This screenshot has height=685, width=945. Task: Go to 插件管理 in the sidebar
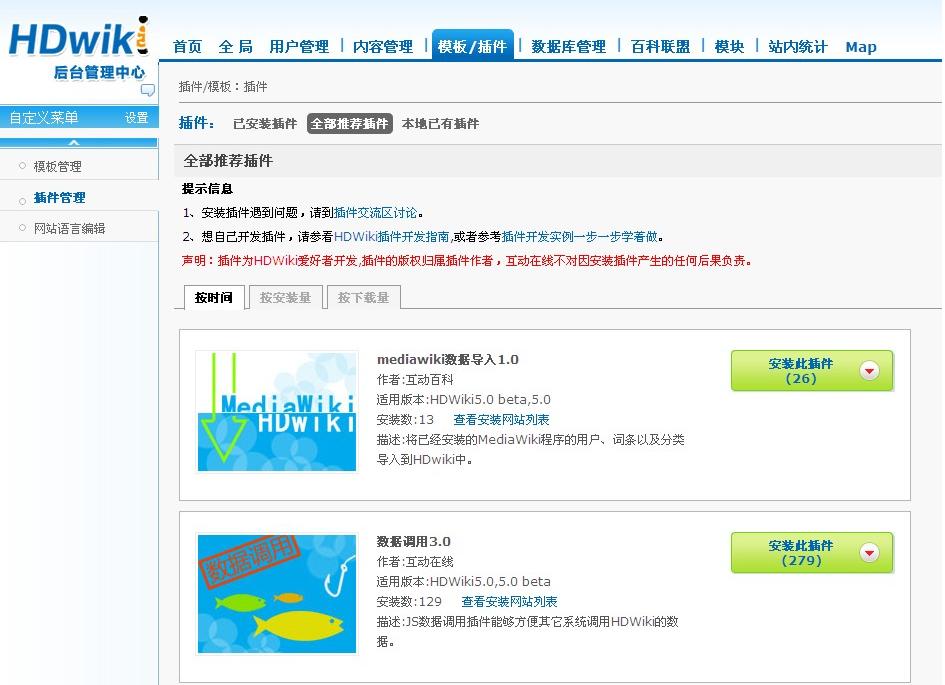[59, 198]
